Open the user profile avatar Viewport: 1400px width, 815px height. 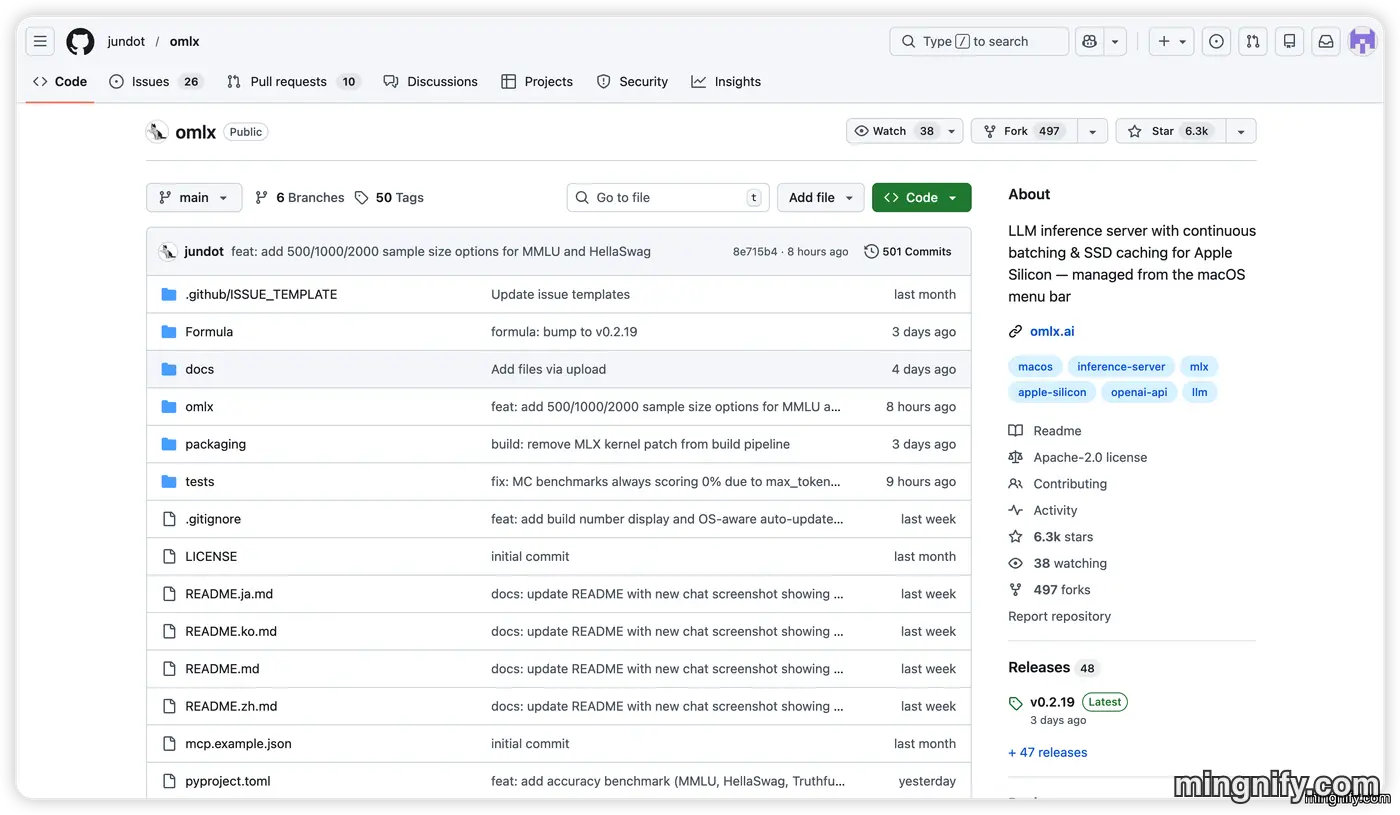[1362, 41]
